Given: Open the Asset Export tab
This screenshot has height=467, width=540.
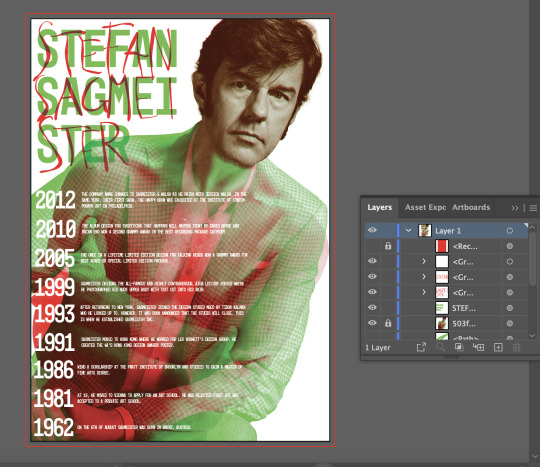Looking at the screenshot, I should click(425, 207).
